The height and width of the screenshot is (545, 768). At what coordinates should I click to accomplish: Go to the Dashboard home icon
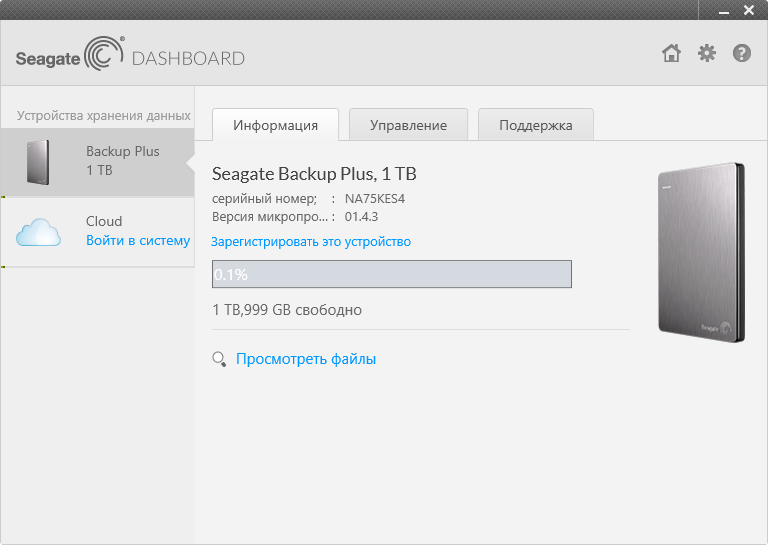[671, 53]
